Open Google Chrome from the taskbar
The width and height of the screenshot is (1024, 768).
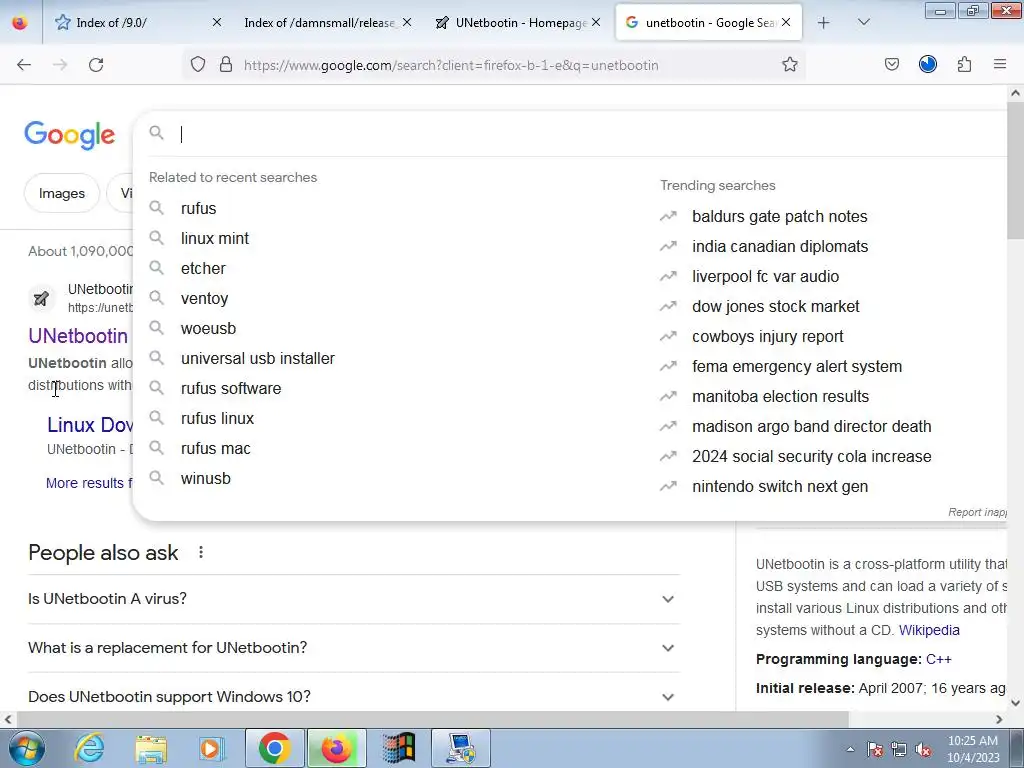point(274,748)
